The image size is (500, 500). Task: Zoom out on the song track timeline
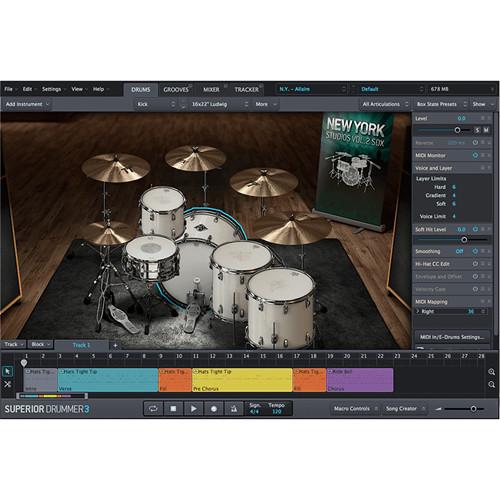(491, 385)
